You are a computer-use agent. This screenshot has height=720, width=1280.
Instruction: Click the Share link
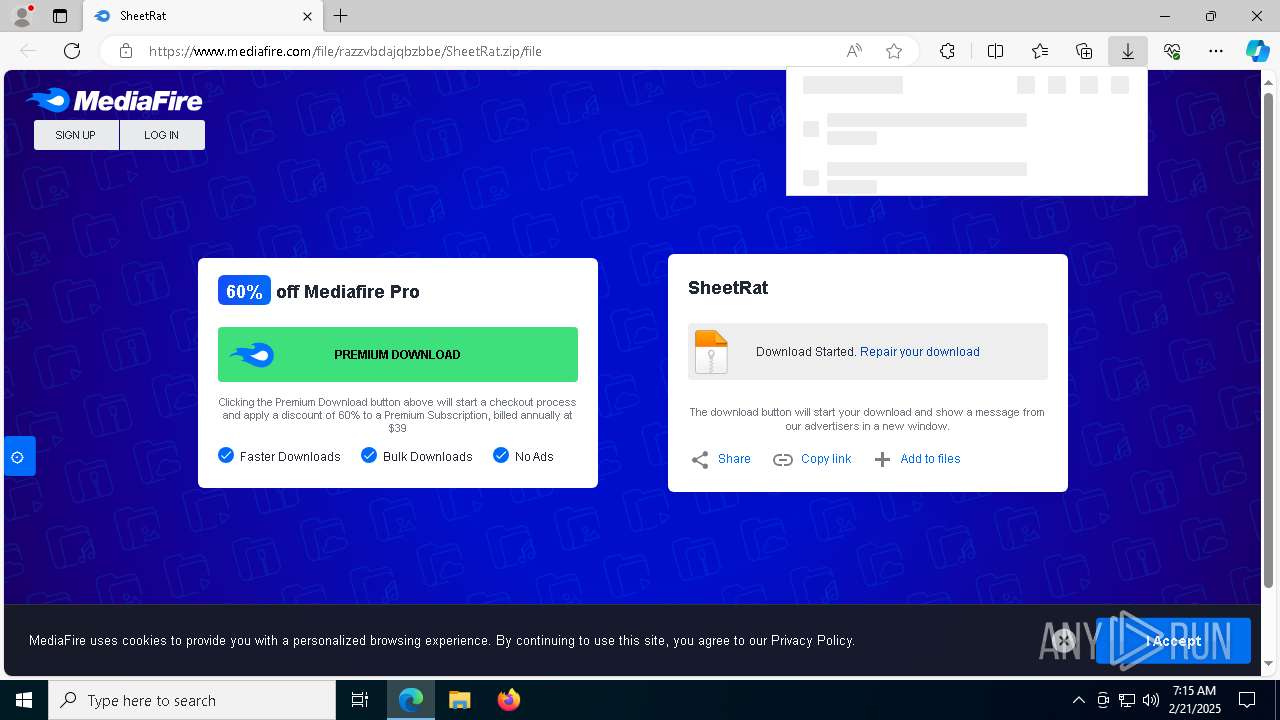721,459
